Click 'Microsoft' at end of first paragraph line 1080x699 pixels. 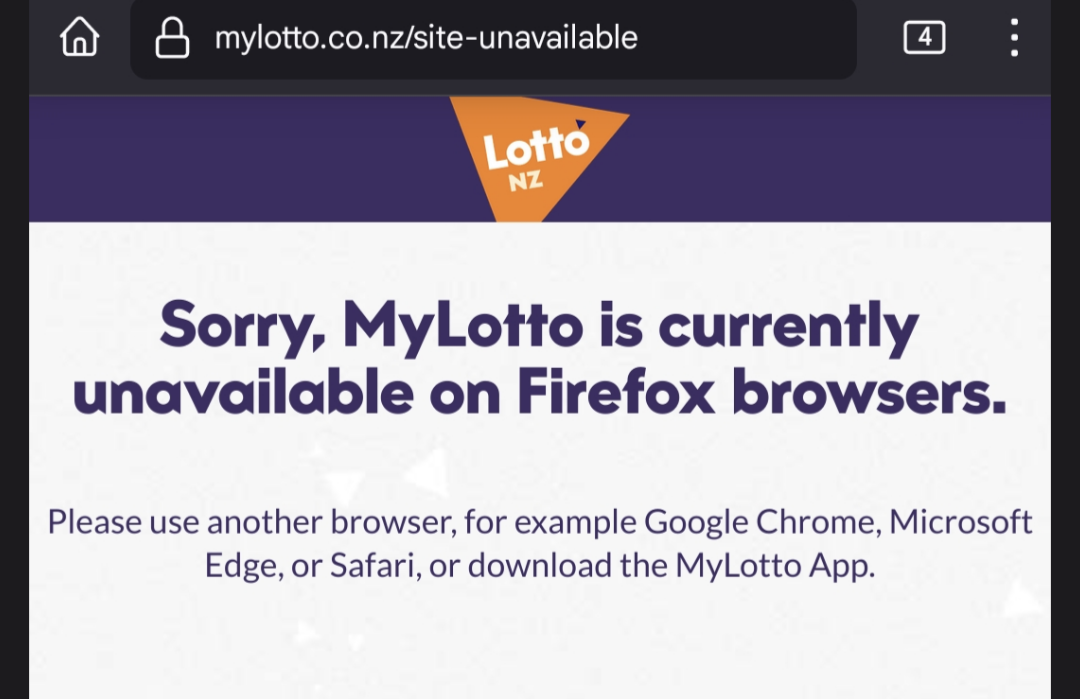[961, 521]
